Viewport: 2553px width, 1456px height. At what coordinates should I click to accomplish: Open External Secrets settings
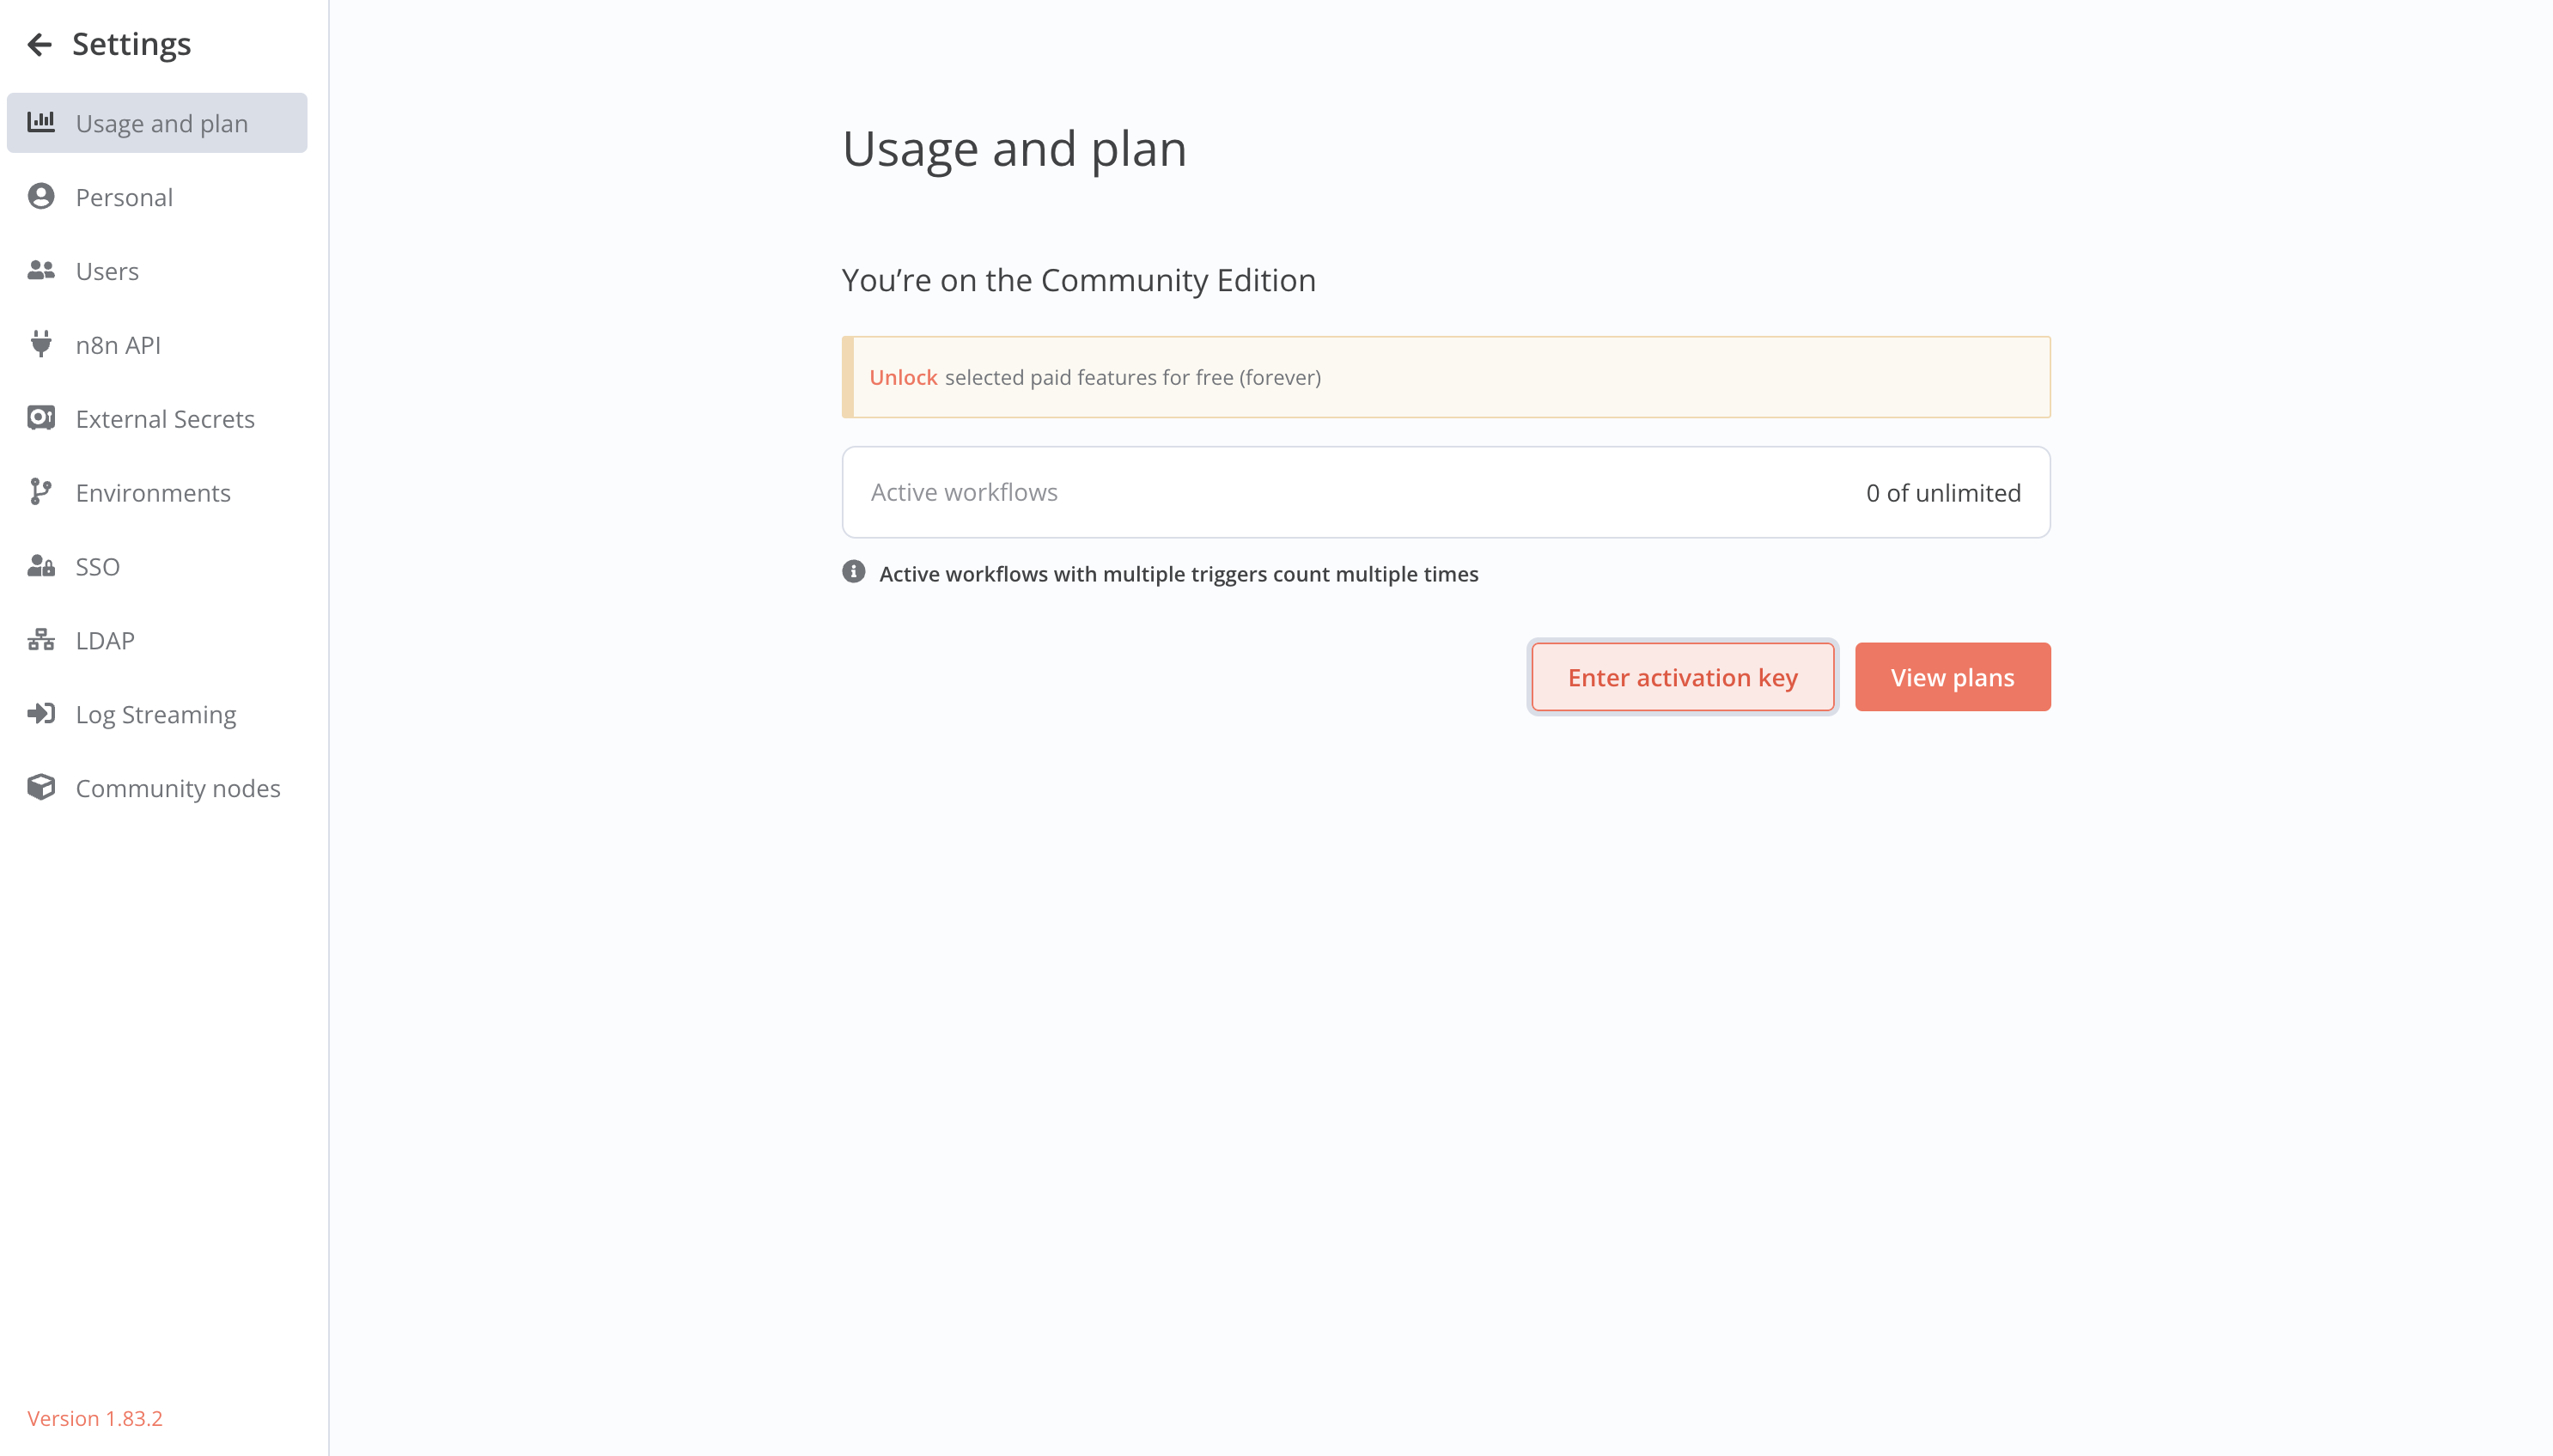point(157,419)
